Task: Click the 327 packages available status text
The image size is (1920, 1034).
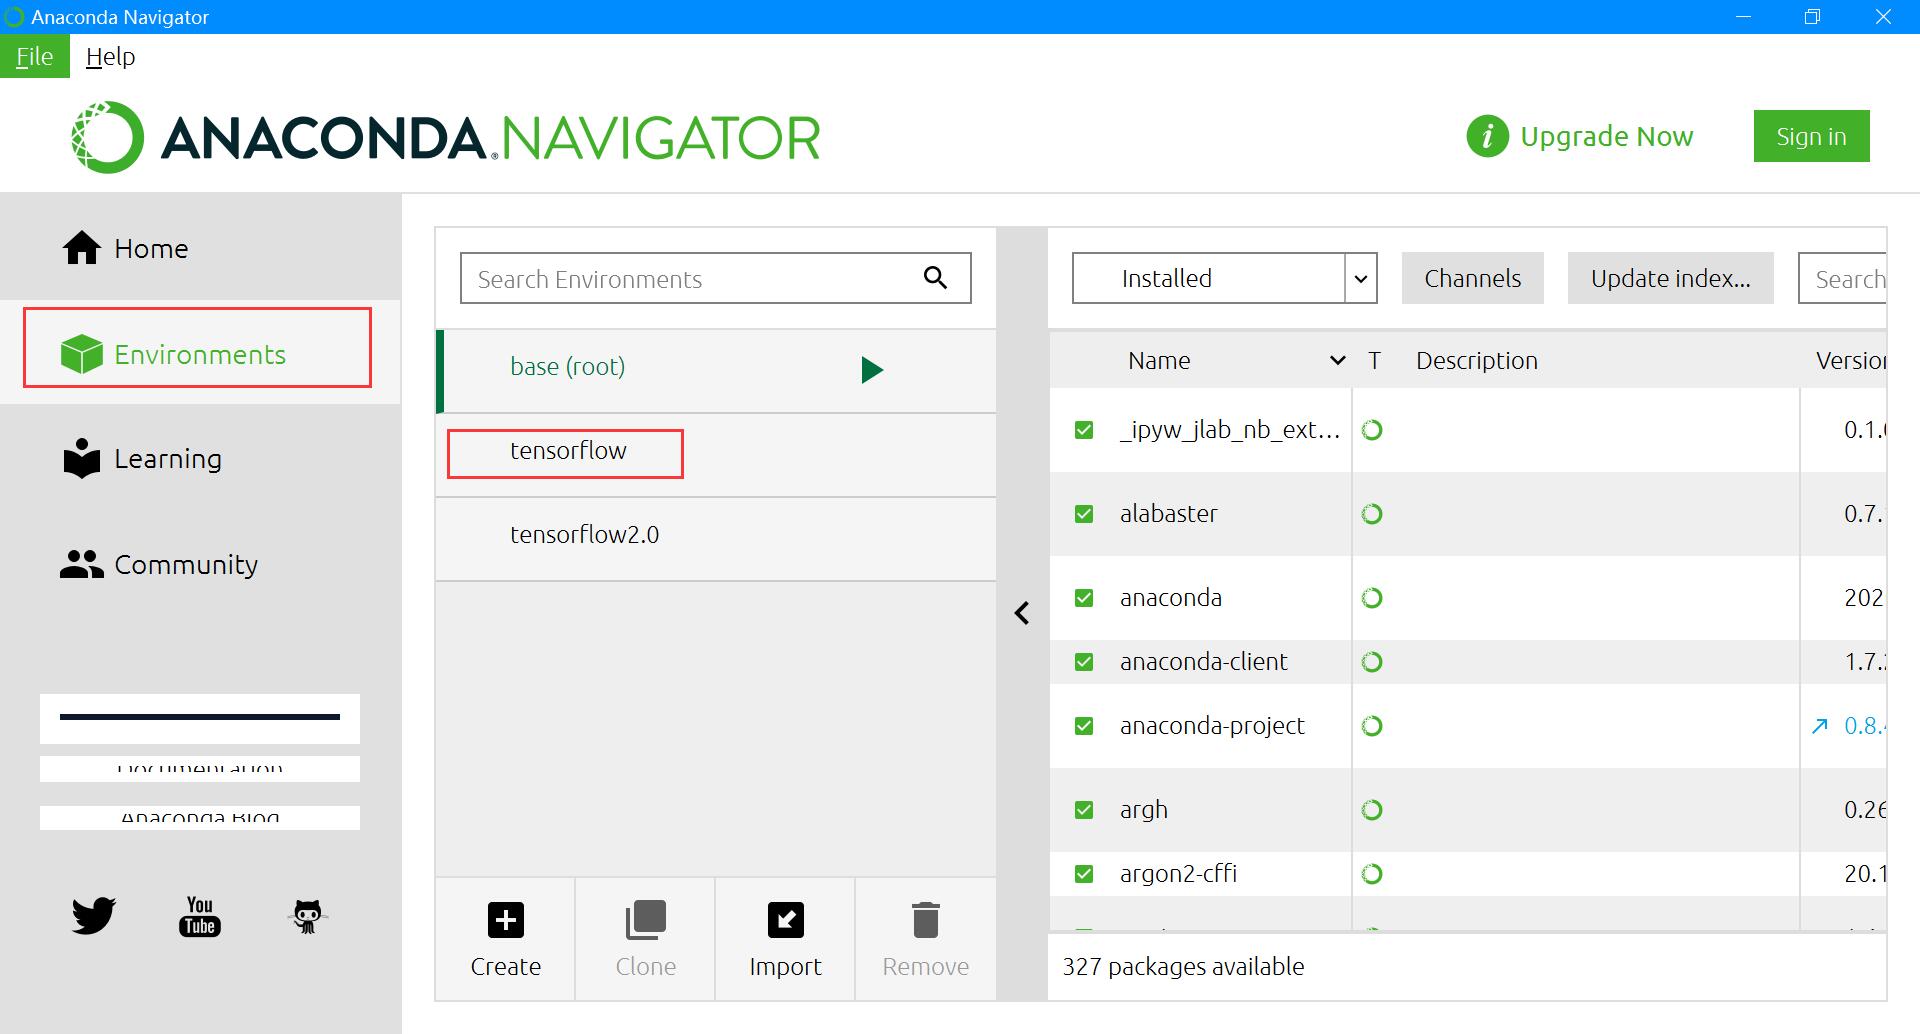Action: [x=1183, y=967]
